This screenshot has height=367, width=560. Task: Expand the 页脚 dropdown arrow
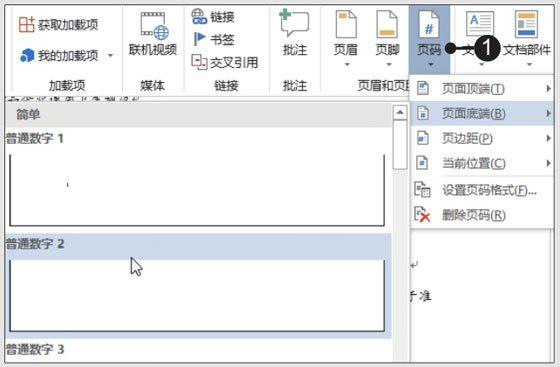(x=389, y=65)
